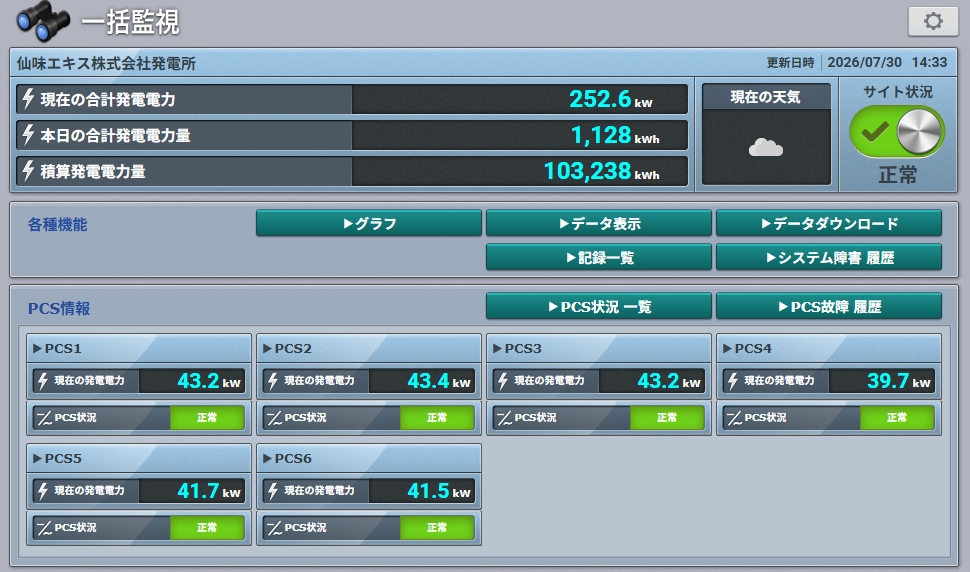This screenshot has height=572, width=970.
Task: Click PCS3 lightning power icon
Action: tap(503, 381)
